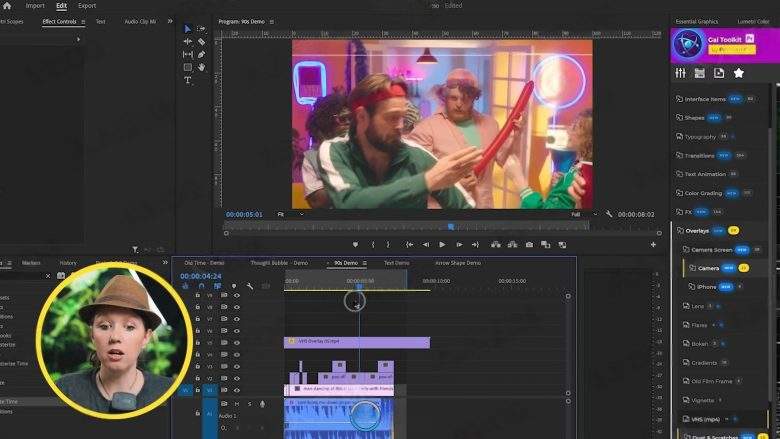Viewport: 780px width, 439px height.
Task: Expand the Color Grading folder
Action: [x=704, y=192]
